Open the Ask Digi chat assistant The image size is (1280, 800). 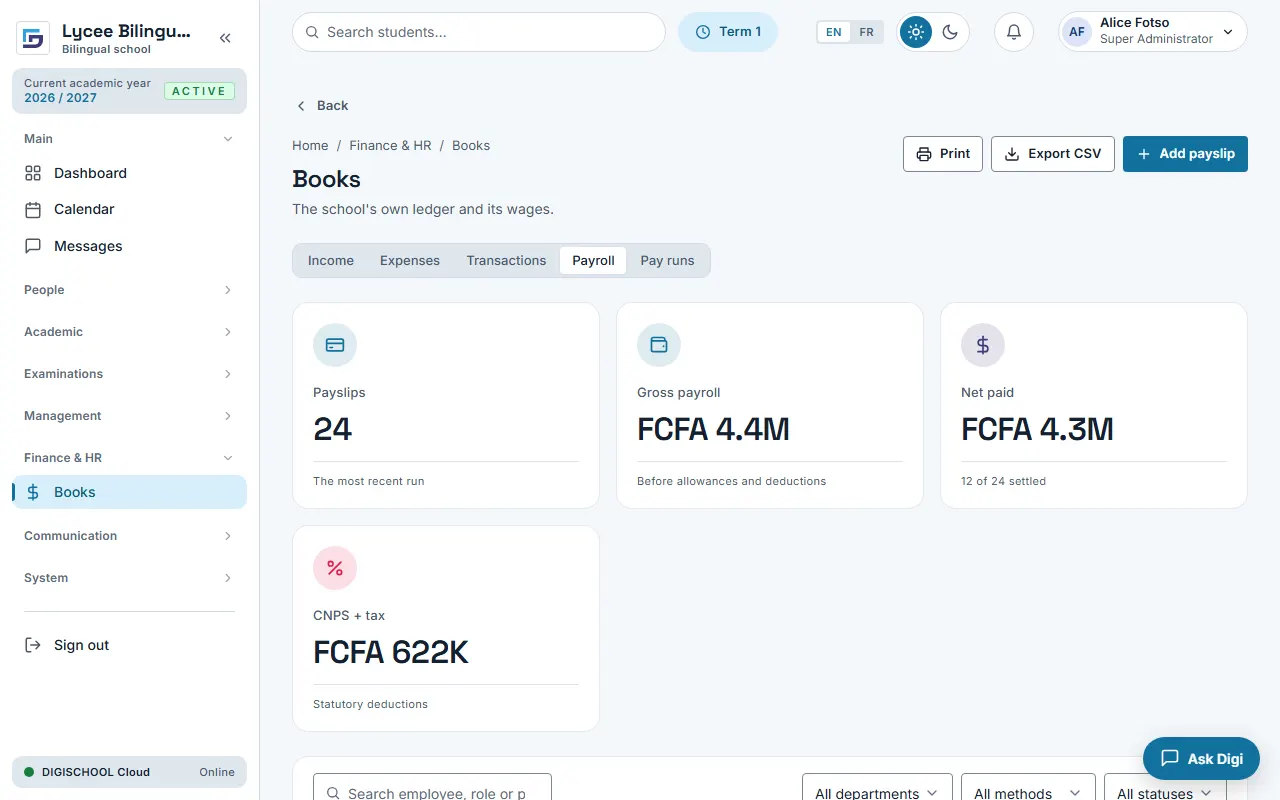coord(1201,759)
